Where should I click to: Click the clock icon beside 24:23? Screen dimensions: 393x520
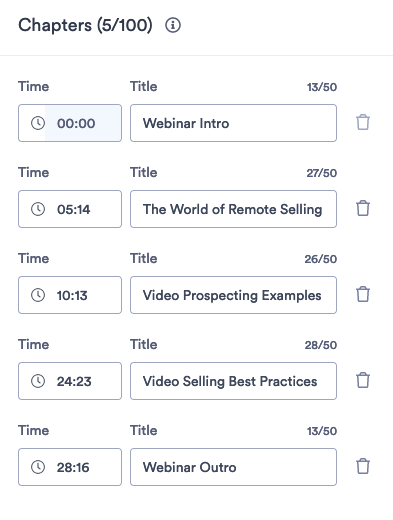(x=38, y=381)
